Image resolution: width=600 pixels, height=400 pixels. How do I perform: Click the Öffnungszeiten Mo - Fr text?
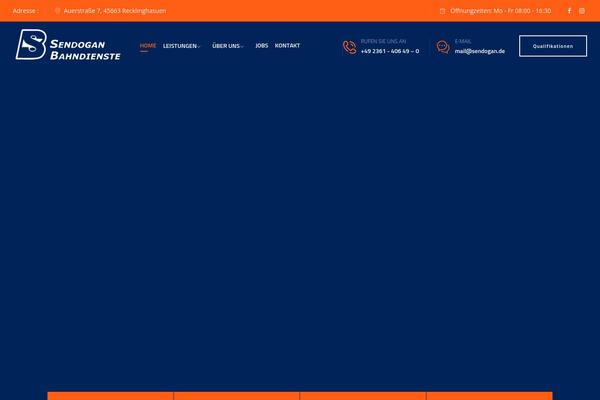point(501,11)
